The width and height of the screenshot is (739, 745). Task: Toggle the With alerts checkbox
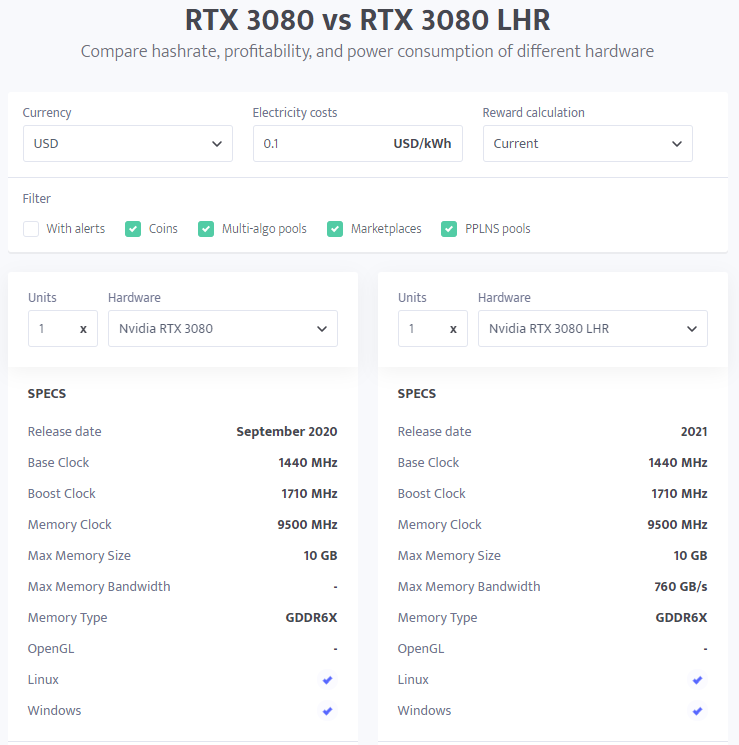[x=31, y=229]
